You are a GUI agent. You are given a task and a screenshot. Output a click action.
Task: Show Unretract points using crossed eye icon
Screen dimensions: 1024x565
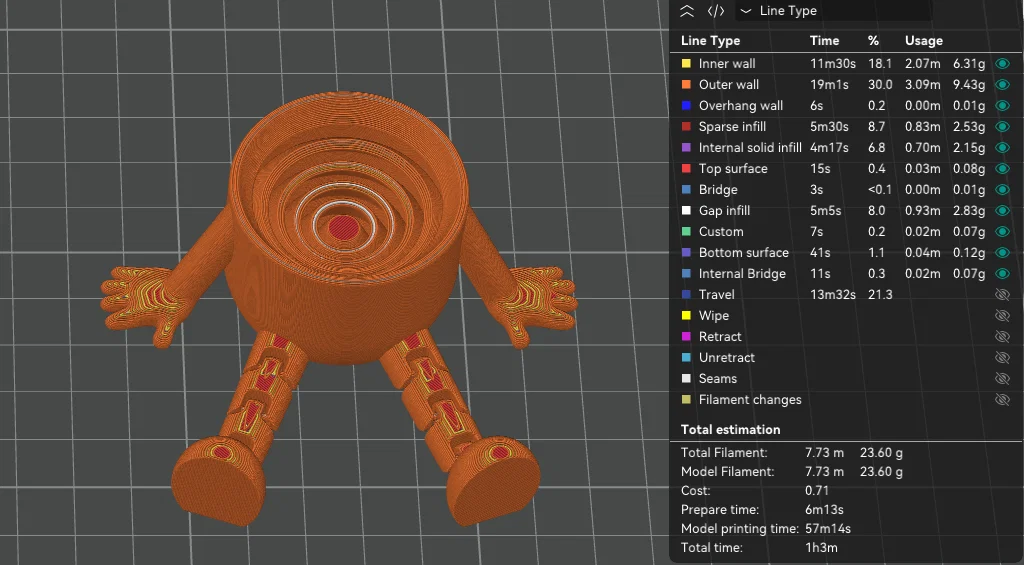coord(1002,357)
